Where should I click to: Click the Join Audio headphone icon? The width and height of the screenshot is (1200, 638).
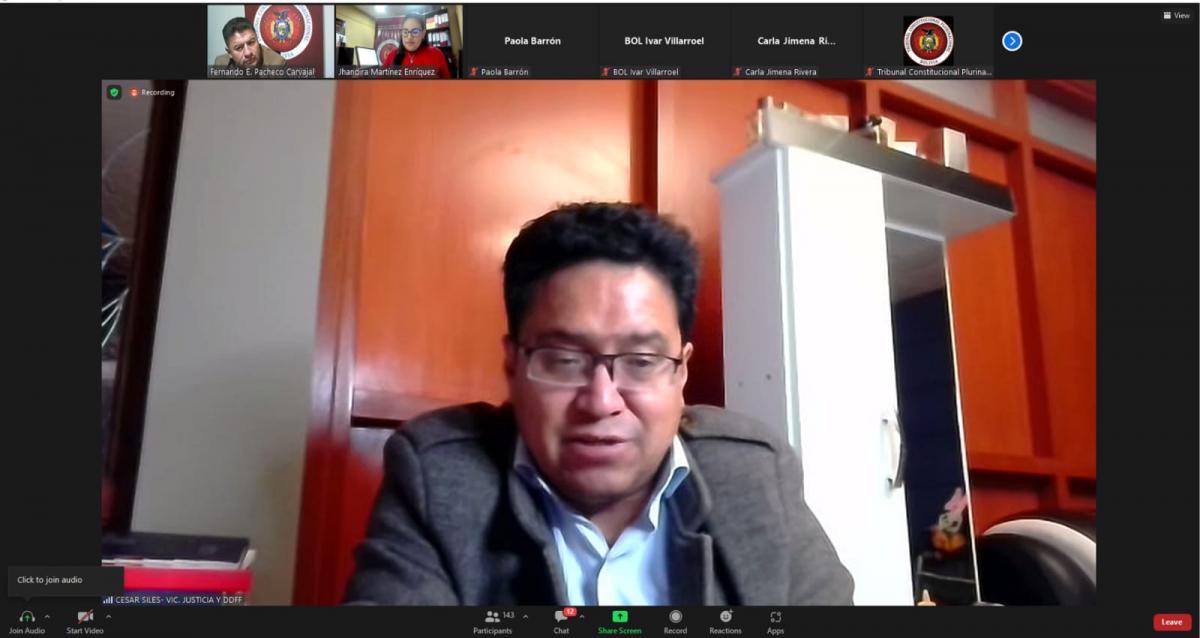(x=27, y=616)
